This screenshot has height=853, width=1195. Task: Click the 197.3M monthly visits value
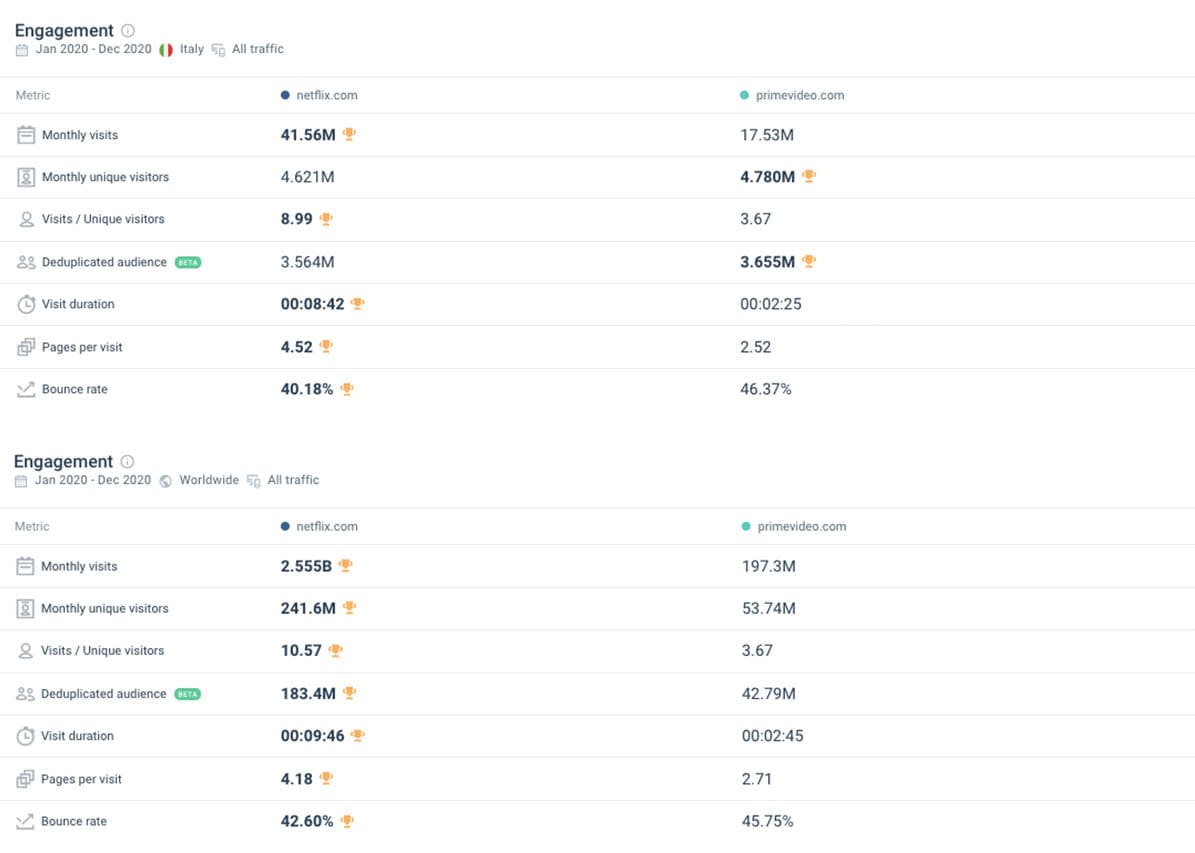coord(769,566)
